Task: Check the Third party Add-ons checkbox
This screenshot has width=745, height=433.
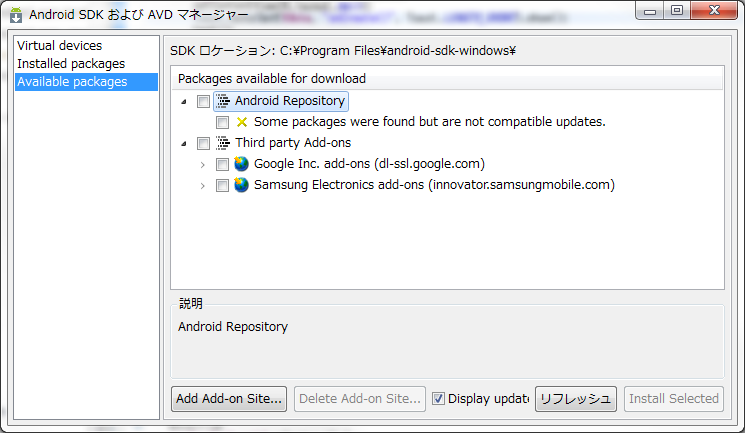Action: (x=203, y=143)
